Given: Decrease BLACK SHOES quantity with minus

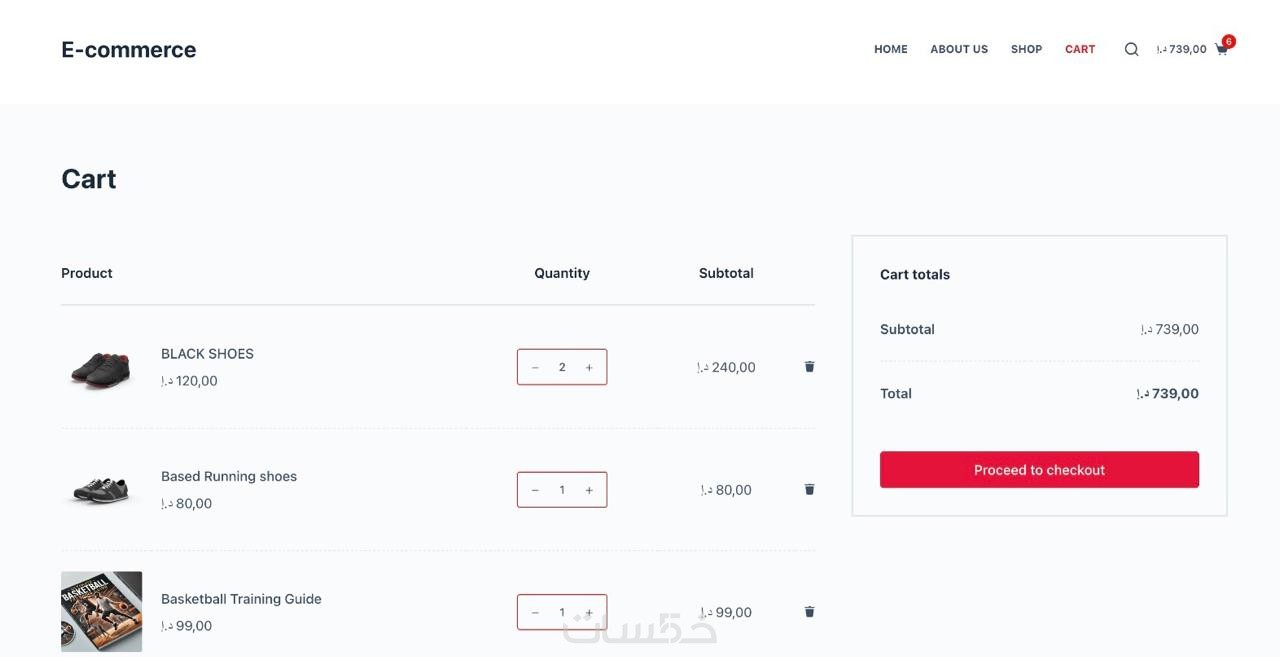Looking at the screenshot, I should click(x=535, y=367).
